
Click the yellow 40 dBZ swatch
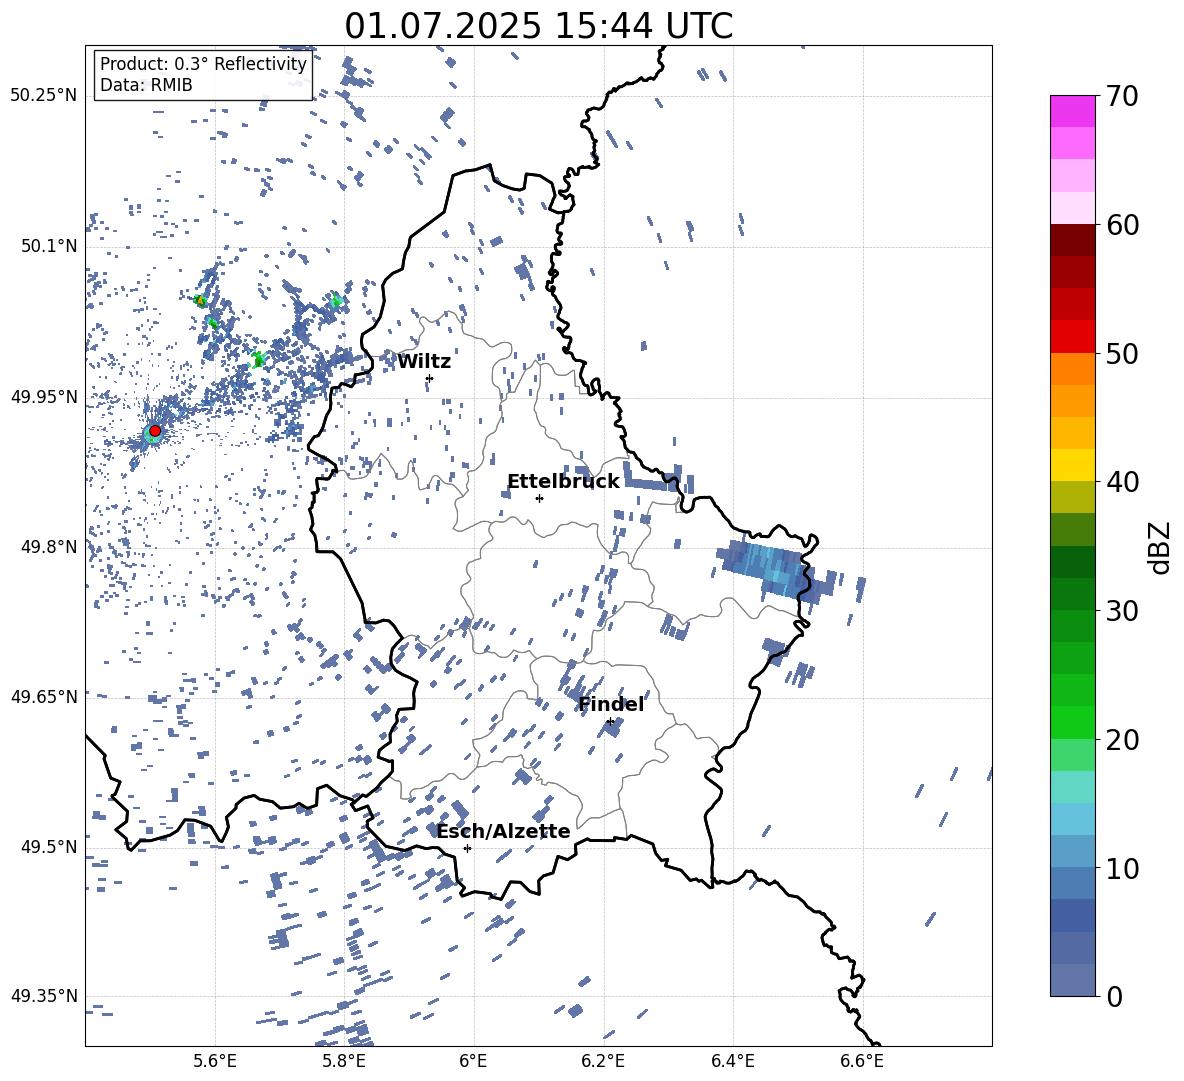point(1073,465)
